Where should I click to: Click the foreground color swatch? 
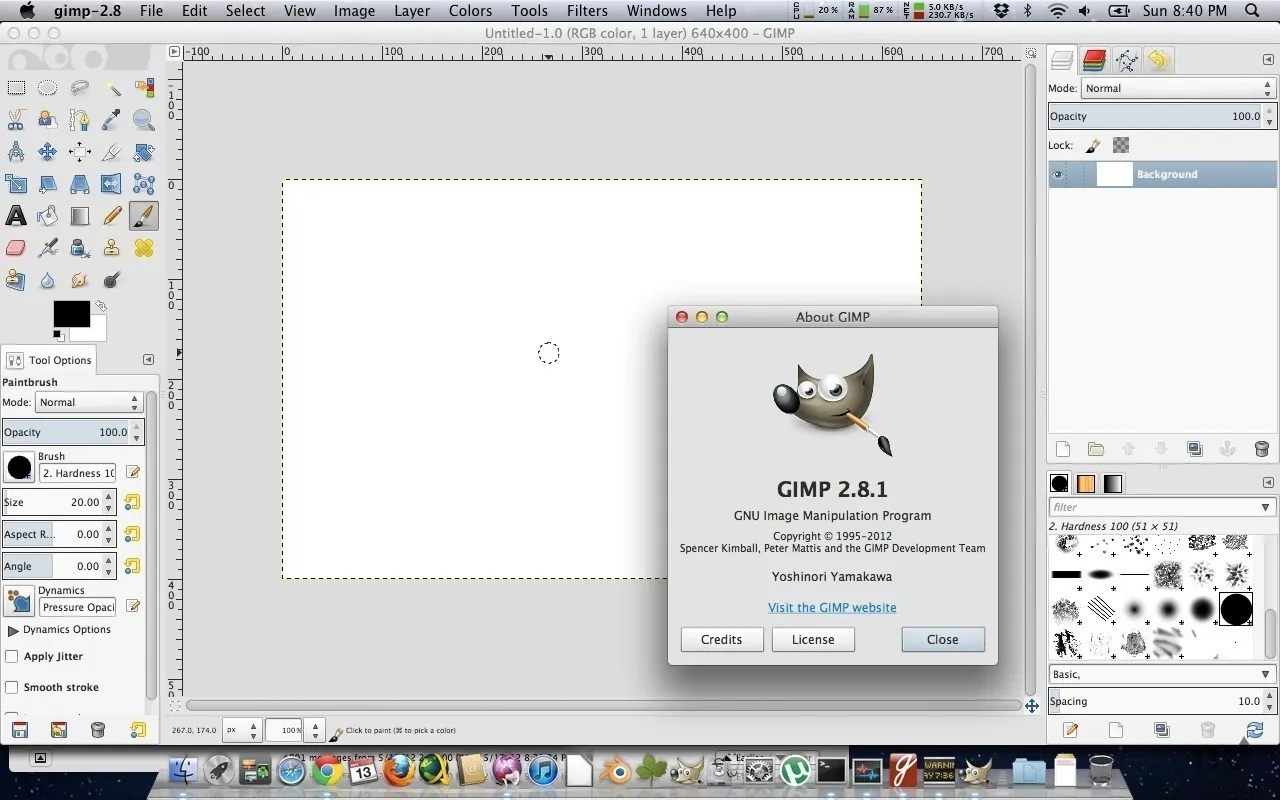(71, 312)
